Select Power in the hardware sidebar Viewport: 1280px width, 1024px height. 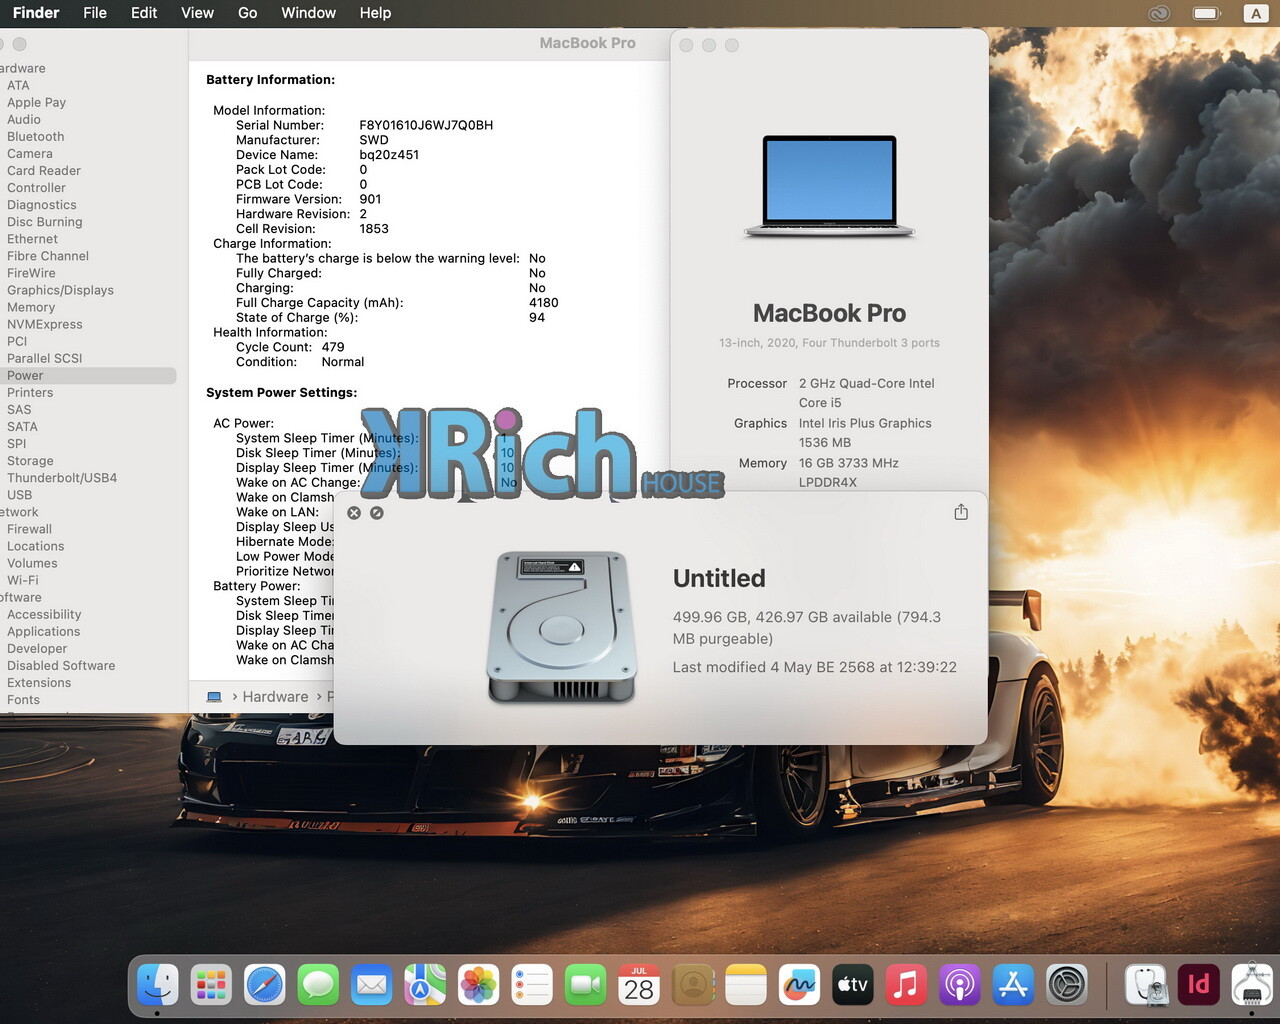click(88, 376)
